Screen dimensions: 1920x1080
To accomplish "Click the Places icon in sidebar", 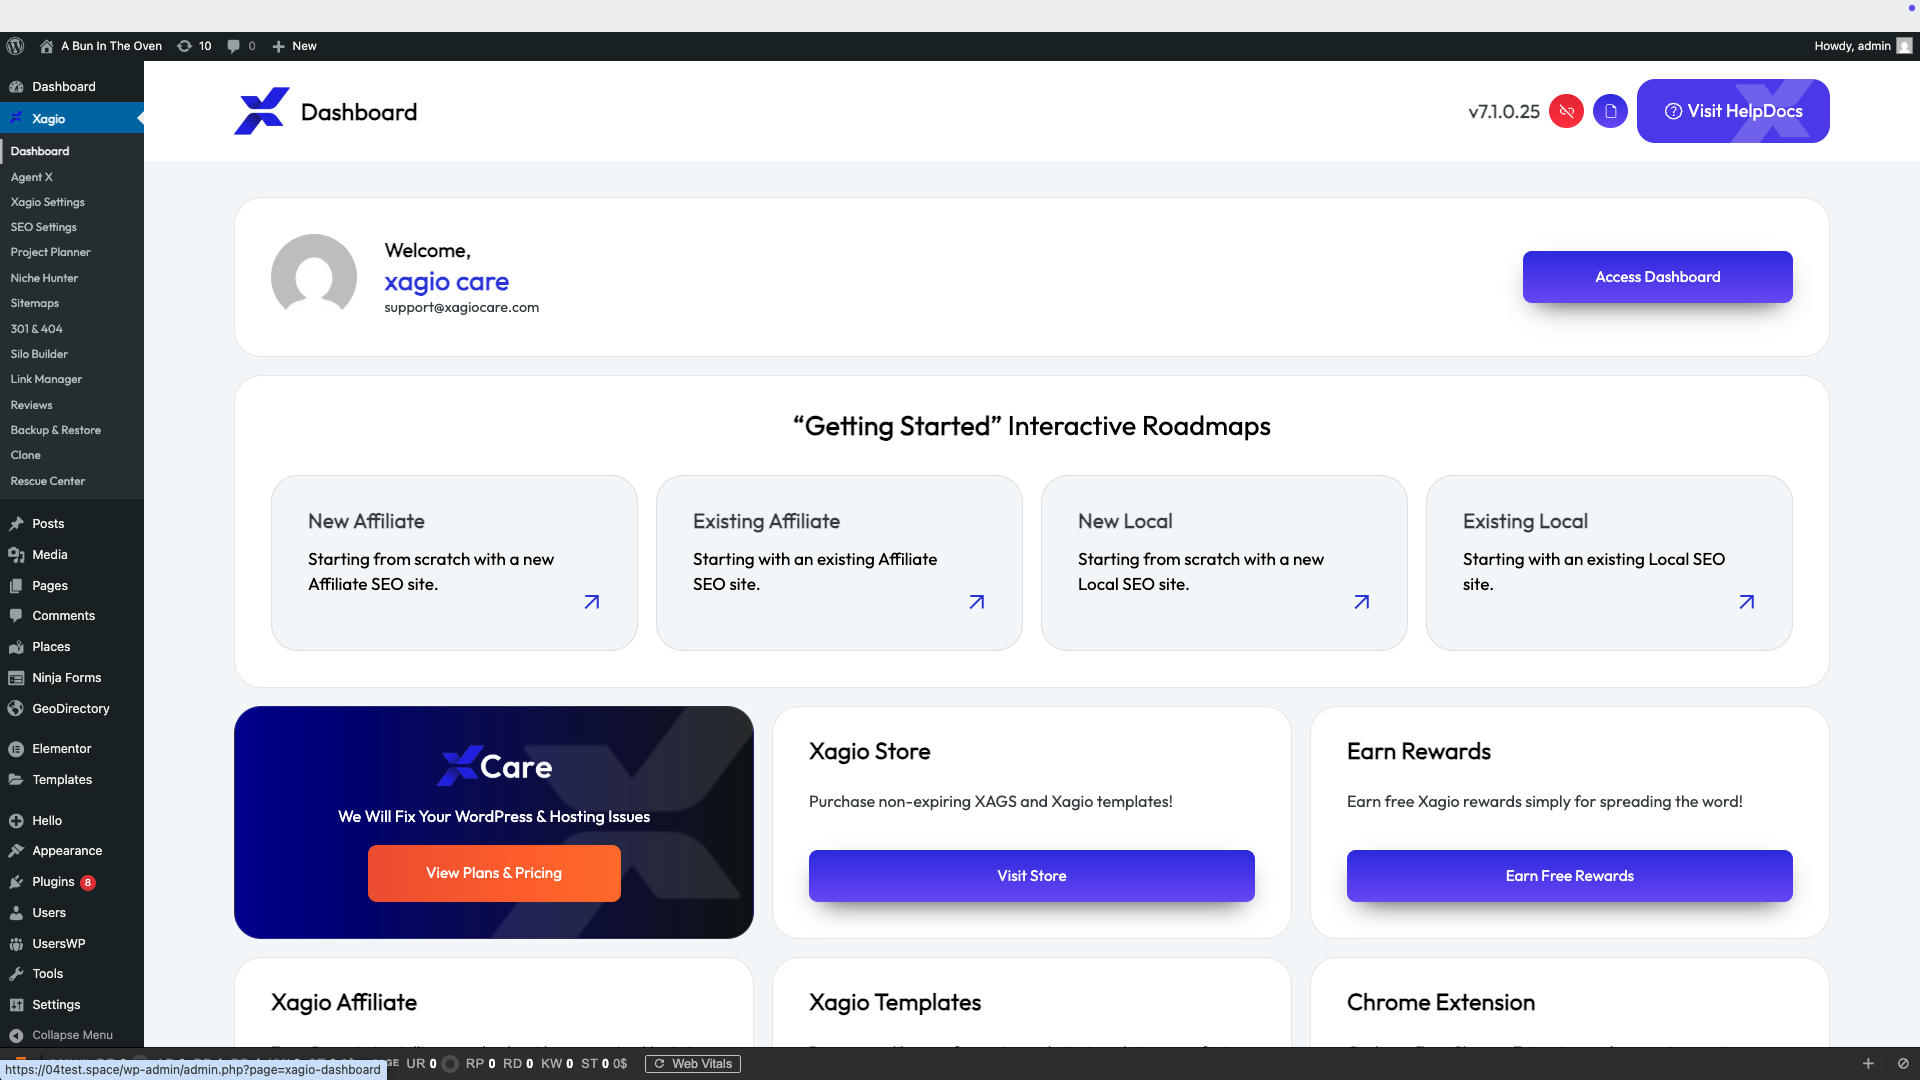I will 16,647.
